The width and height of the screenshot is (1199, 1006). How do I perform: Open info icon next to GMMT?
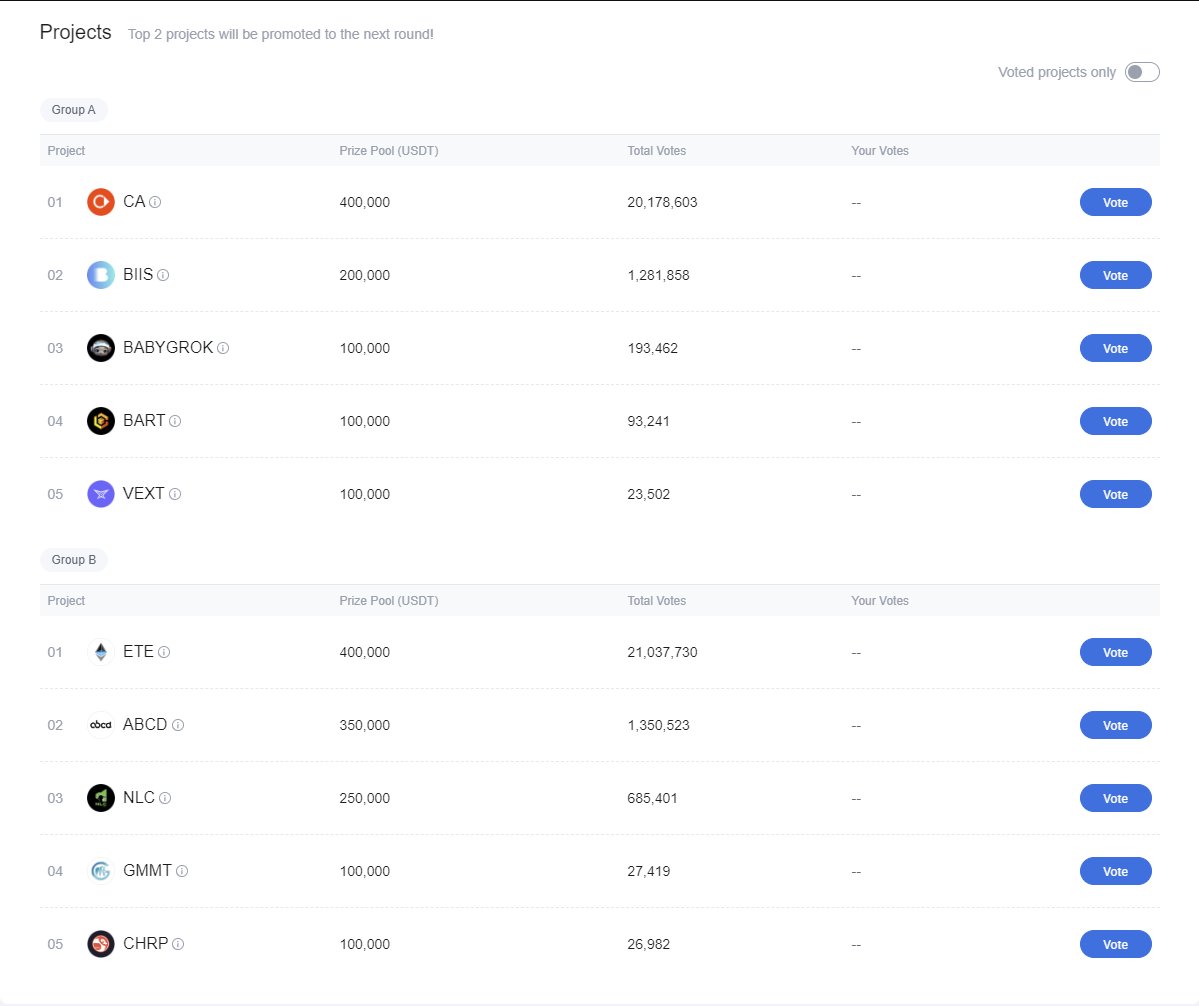pos(182,871)
